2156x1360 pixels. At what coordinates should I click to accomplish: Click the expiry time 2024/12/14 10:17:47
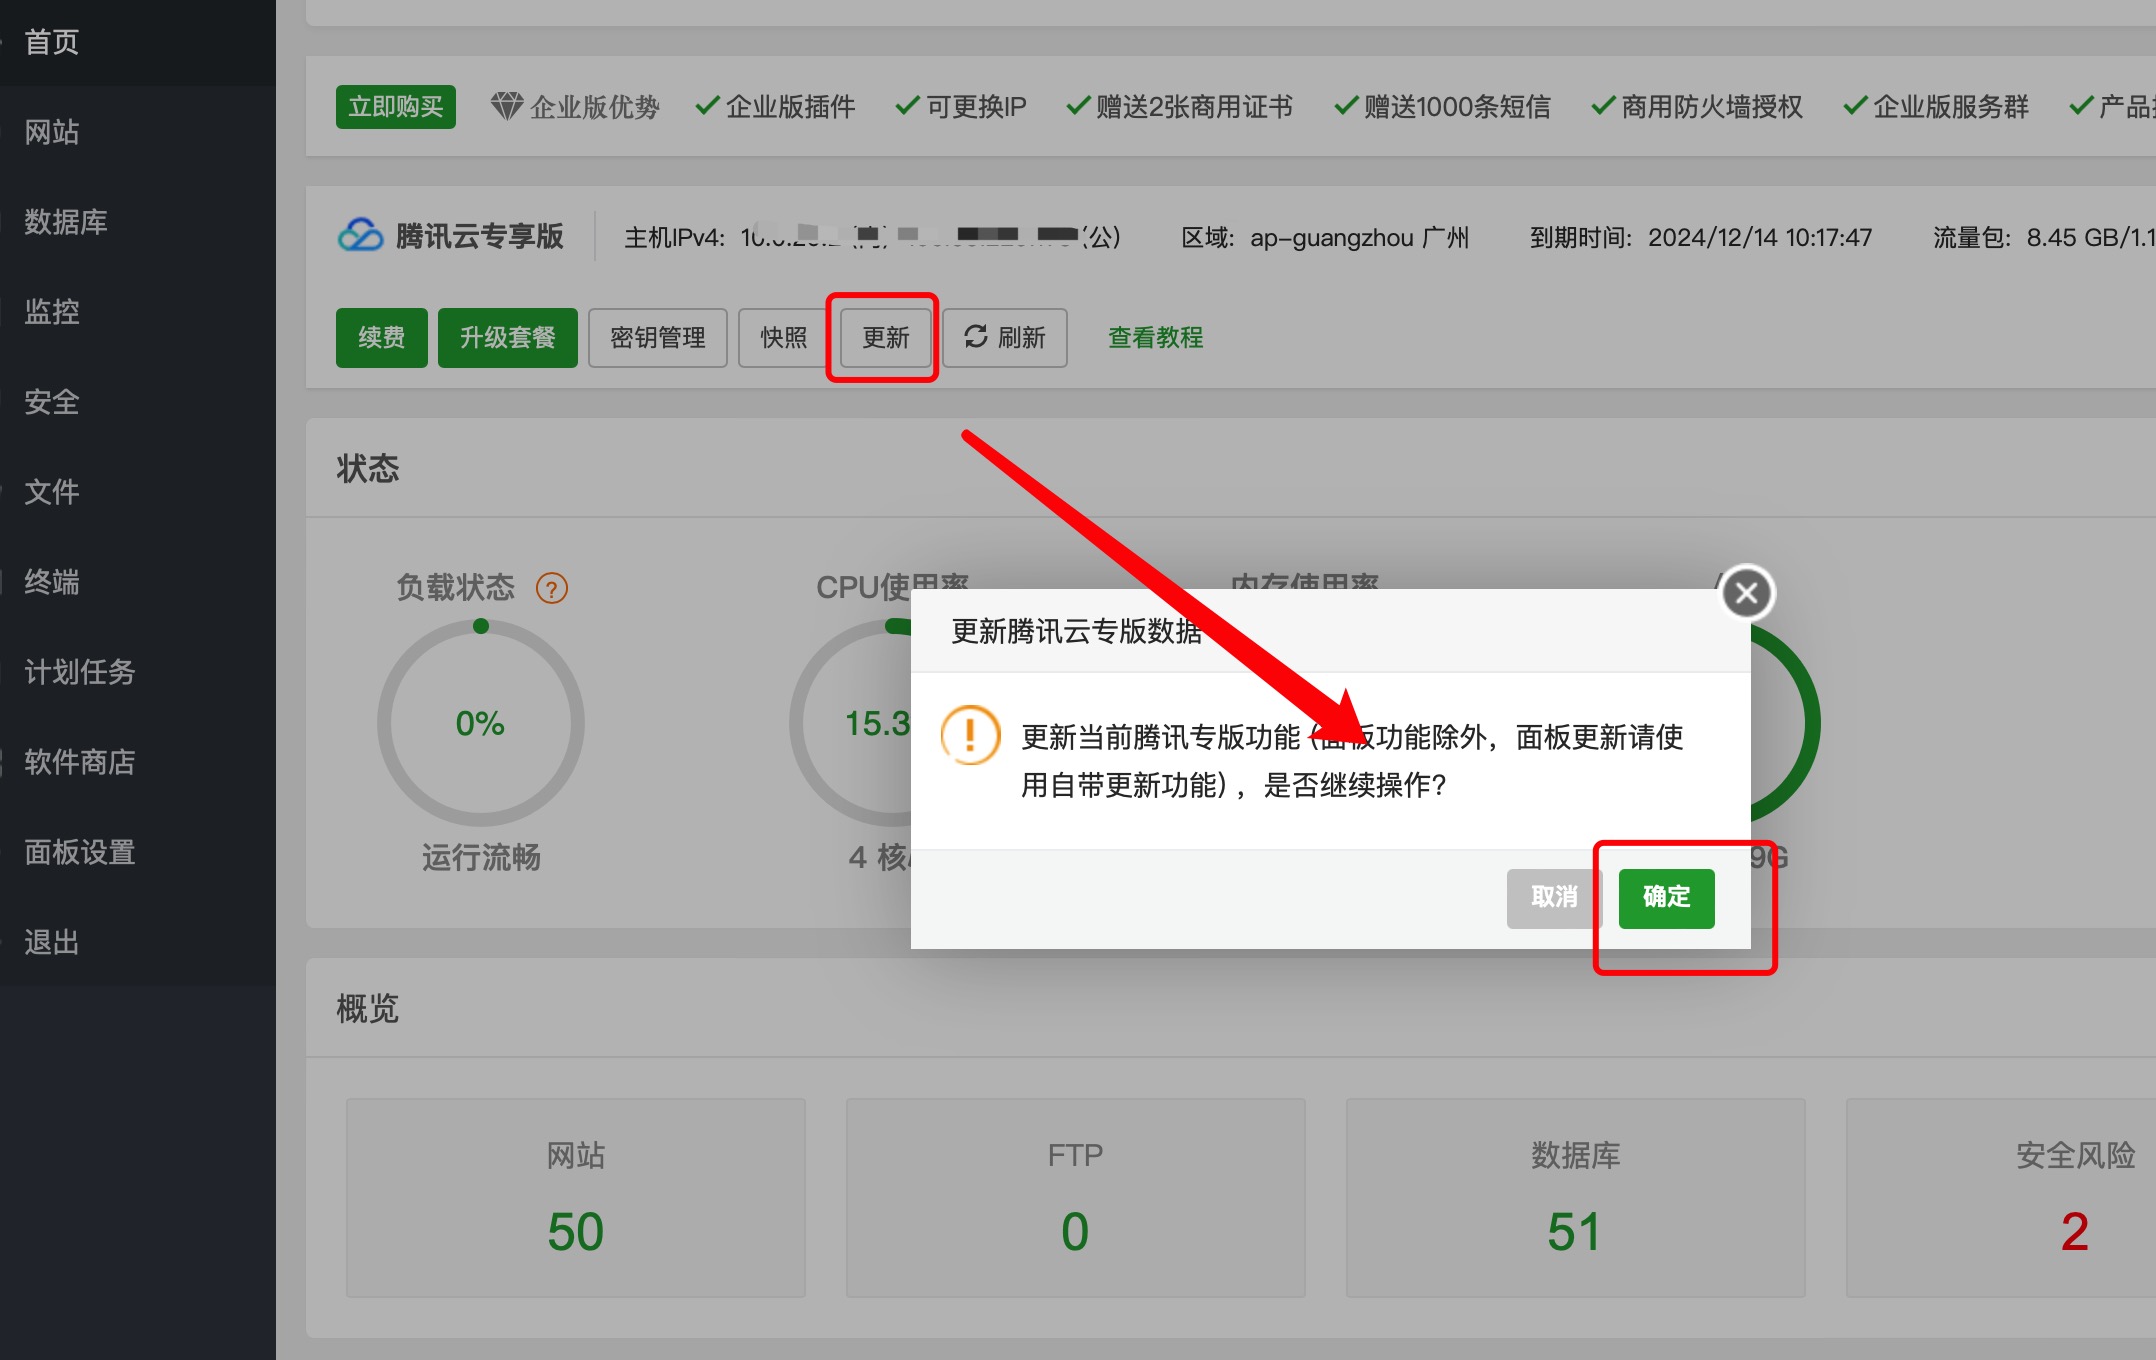[x=1760, y=238]
